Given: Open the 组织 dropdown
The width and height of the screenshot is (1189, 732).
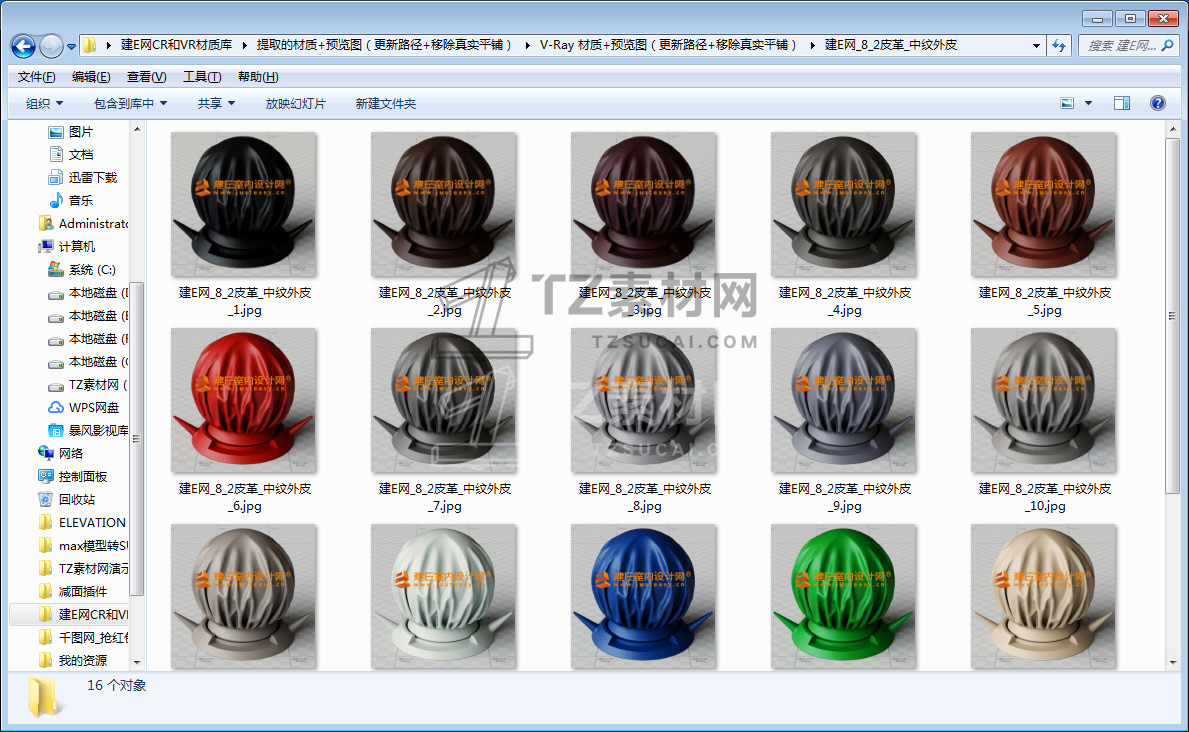Looking at the screenshot, I should (x=45, y=104).
